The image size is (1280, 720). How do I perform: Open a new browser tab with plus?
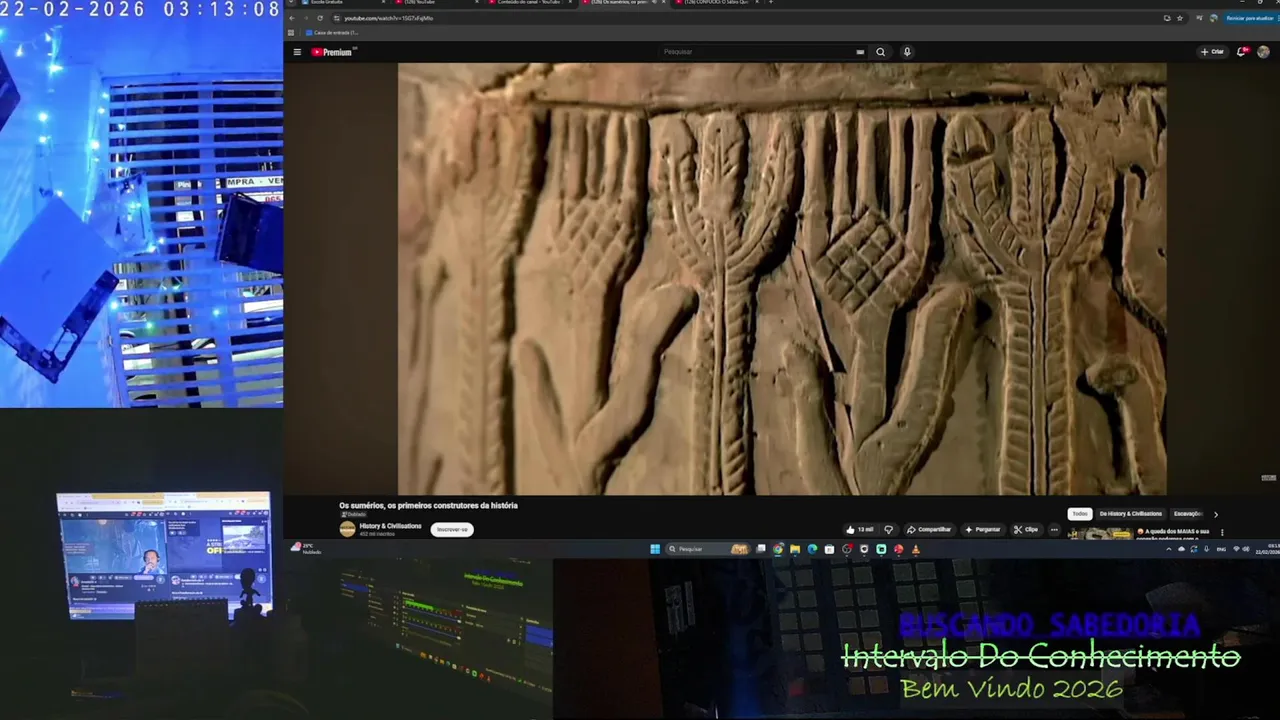[x=770, y=2]
